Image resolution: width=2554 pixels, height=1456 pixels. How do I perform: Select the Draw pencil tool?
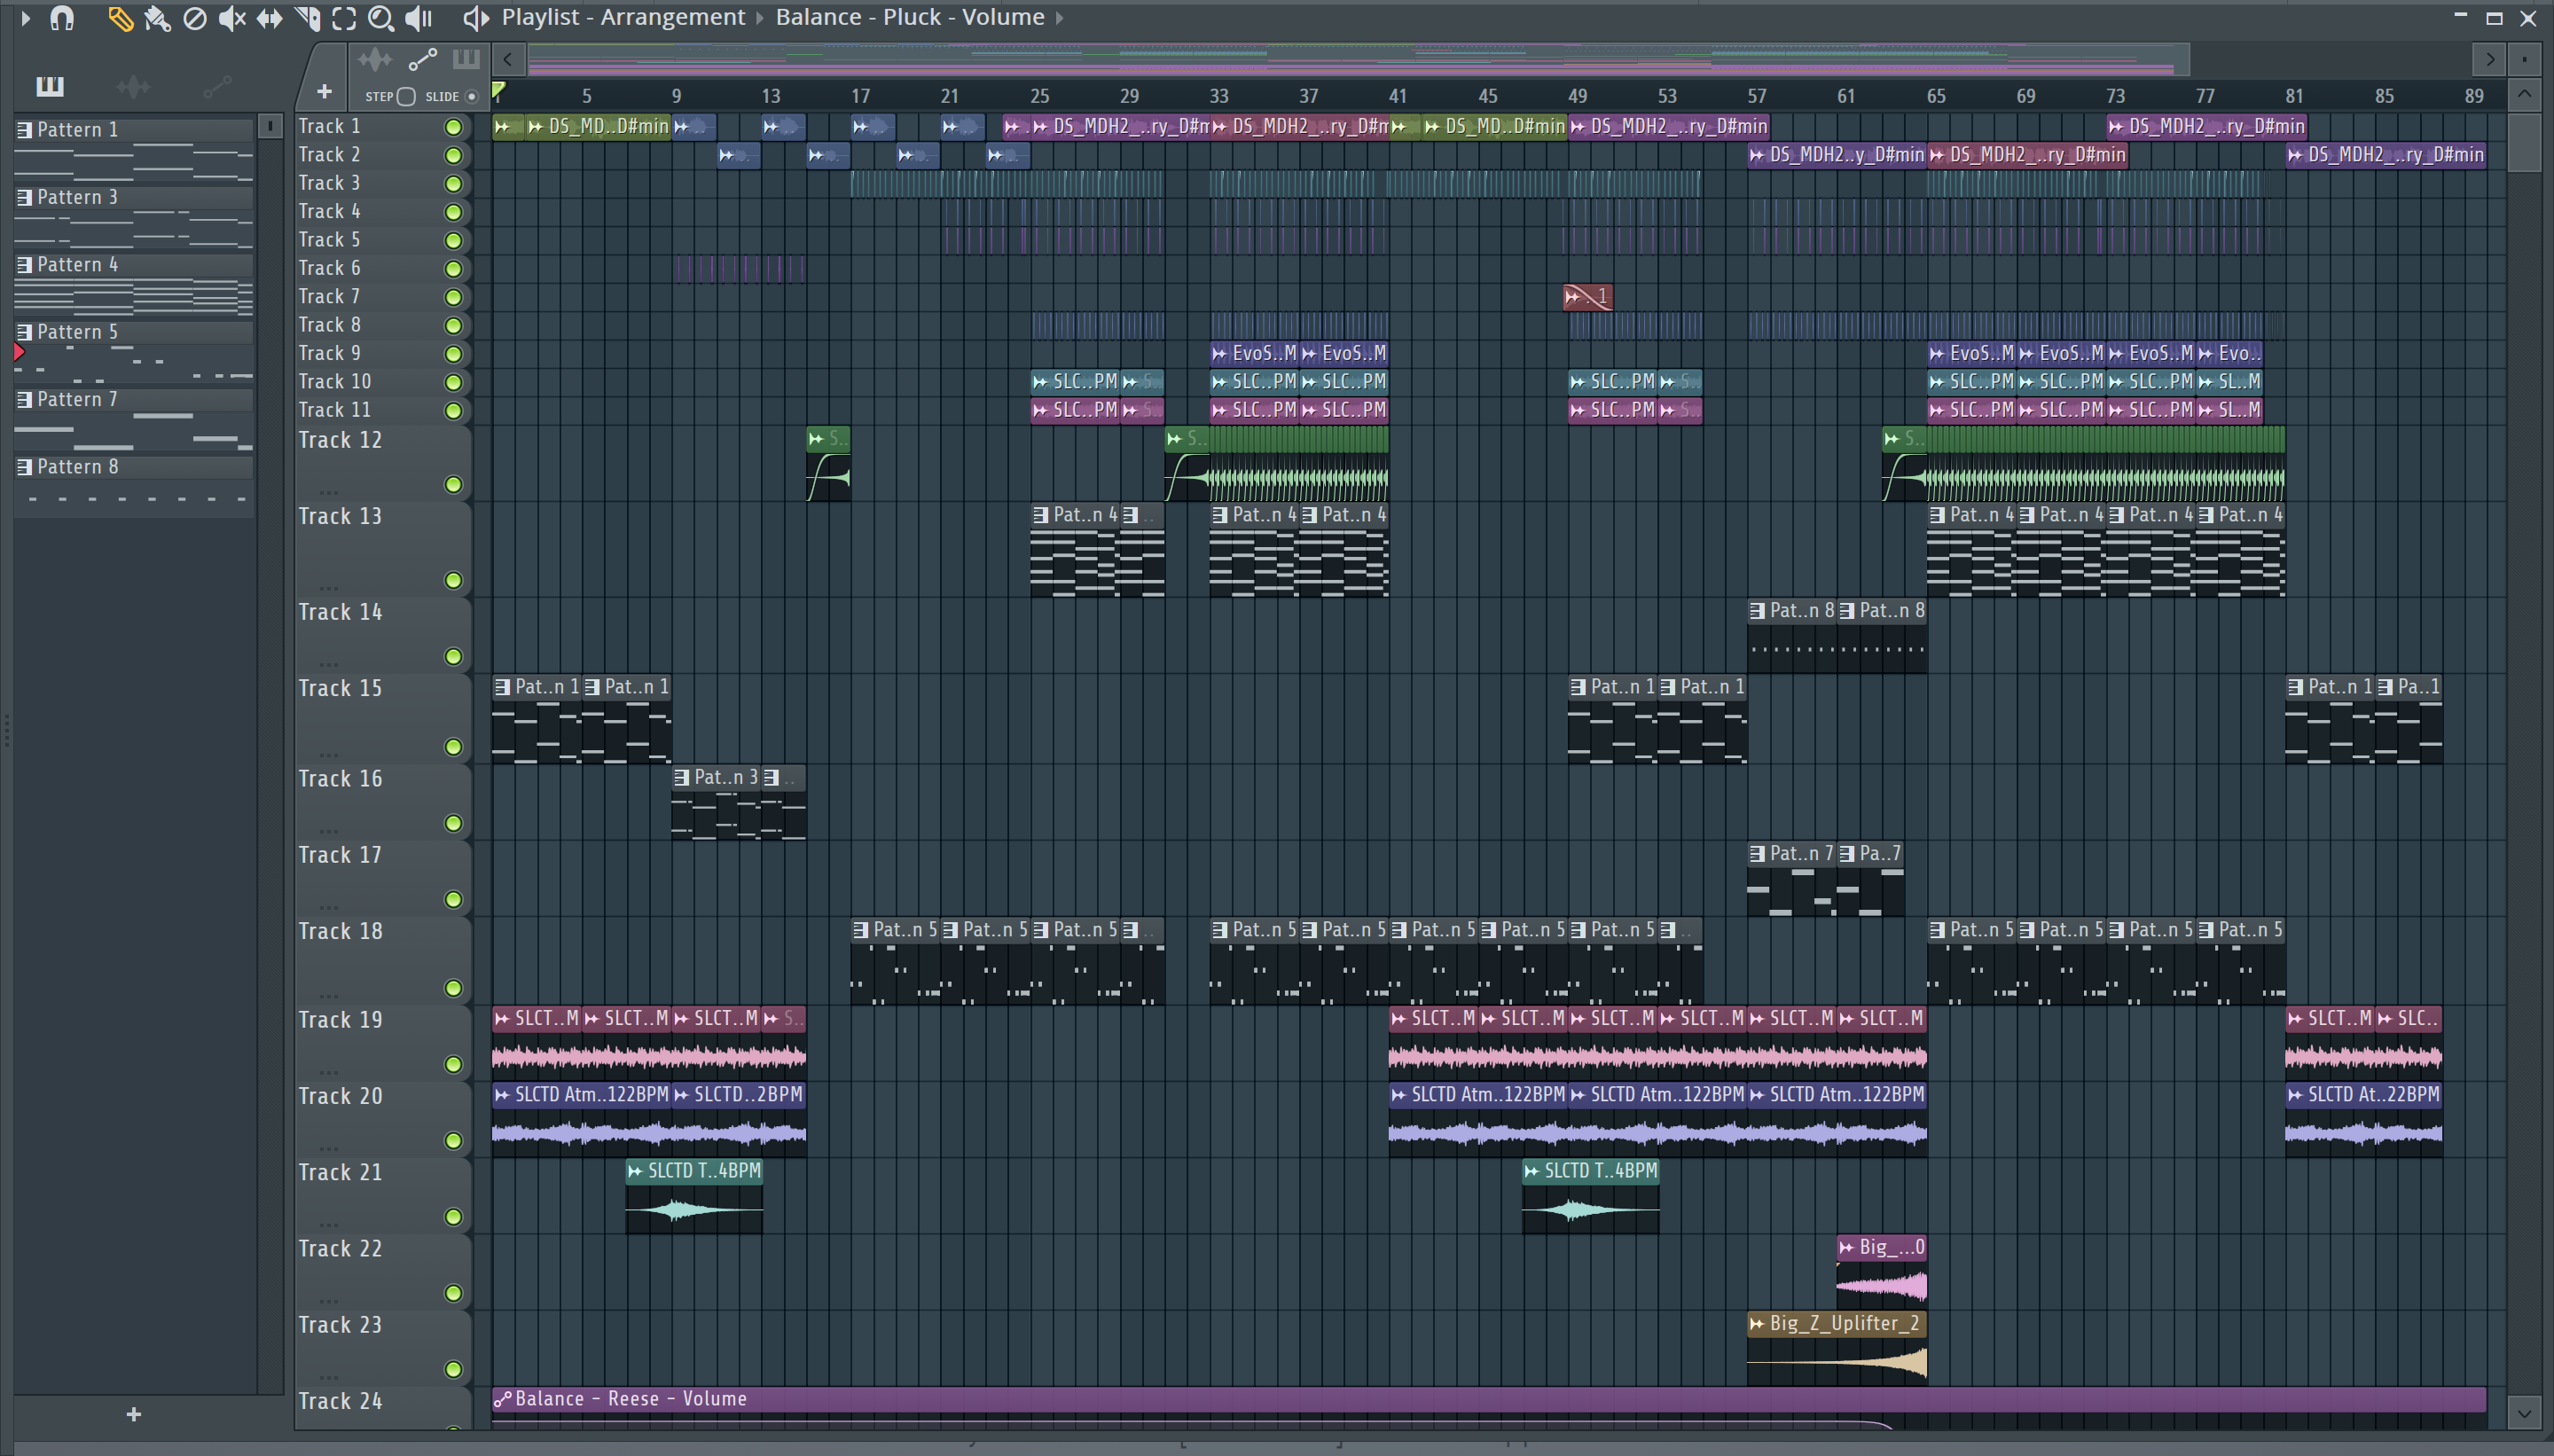pyautogui.click(x=120, y=18)
